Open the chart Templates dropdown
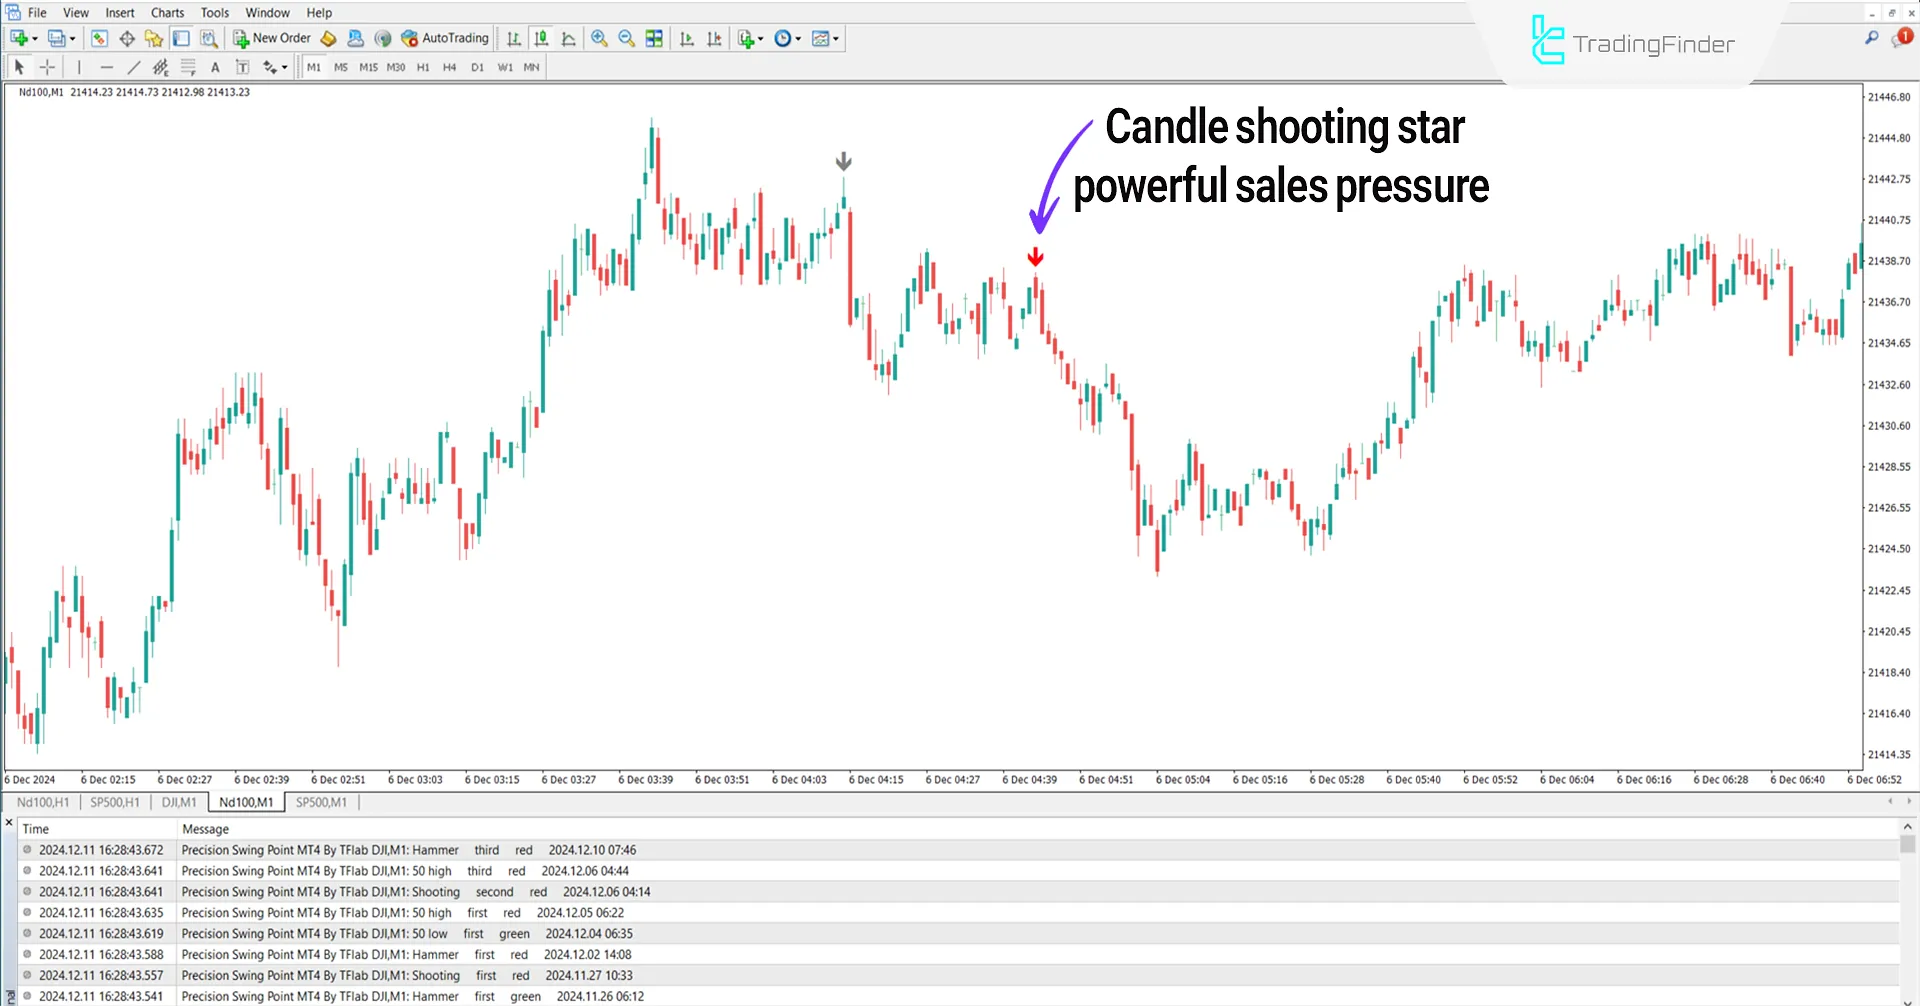This screenshot has width=1920, height=1006. [x=820, y=38]
